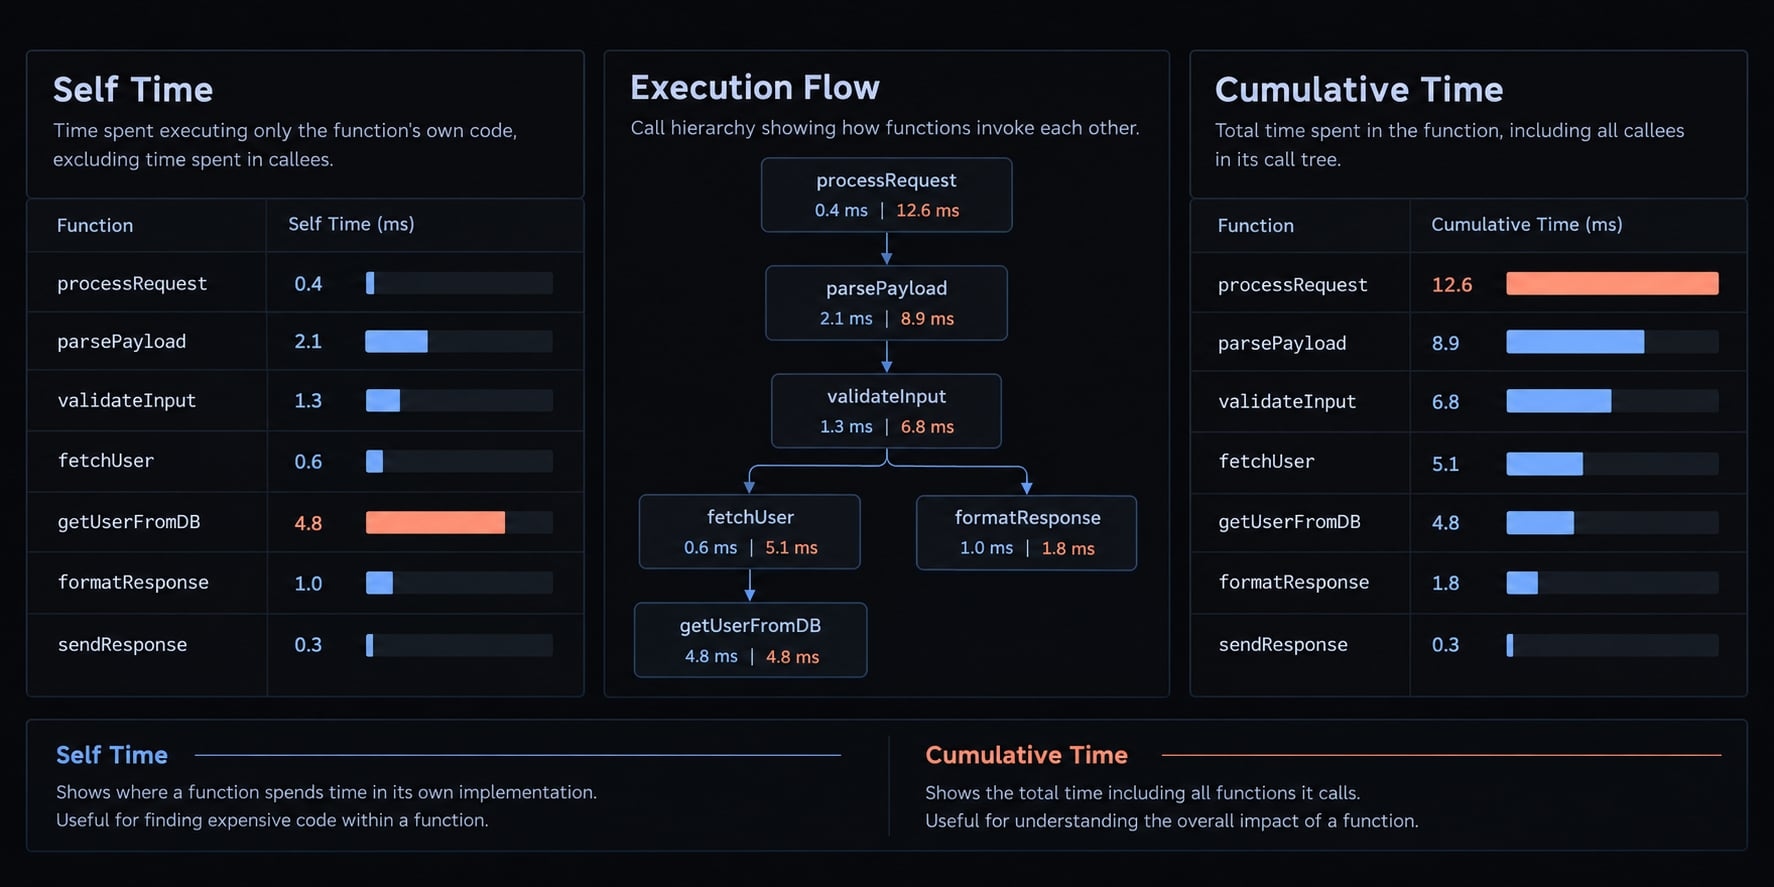Viewport: 1774px width, 887px height.
Task: Click the 5.1 cumulative time value
Action: tap(1445, 464)
